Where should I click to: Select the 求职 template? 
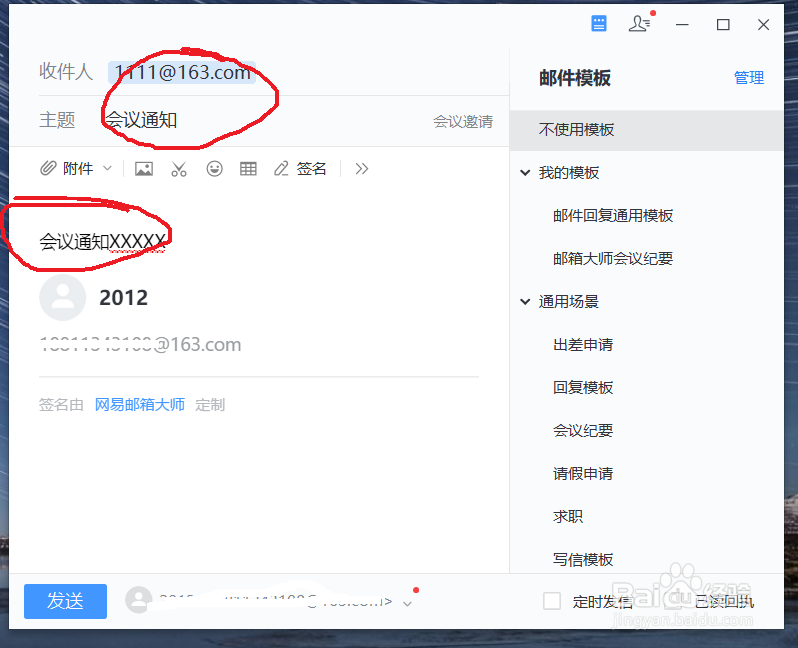(568, 517)
